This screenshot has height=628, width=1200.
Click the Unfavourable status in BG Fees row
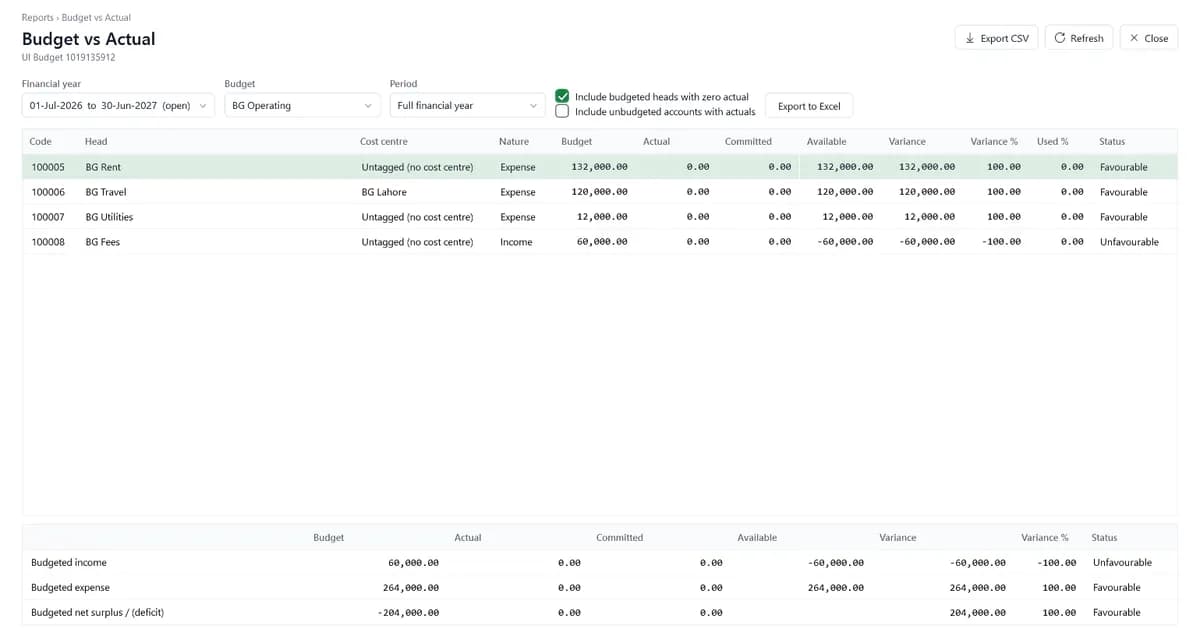(x=1129, y=242)
